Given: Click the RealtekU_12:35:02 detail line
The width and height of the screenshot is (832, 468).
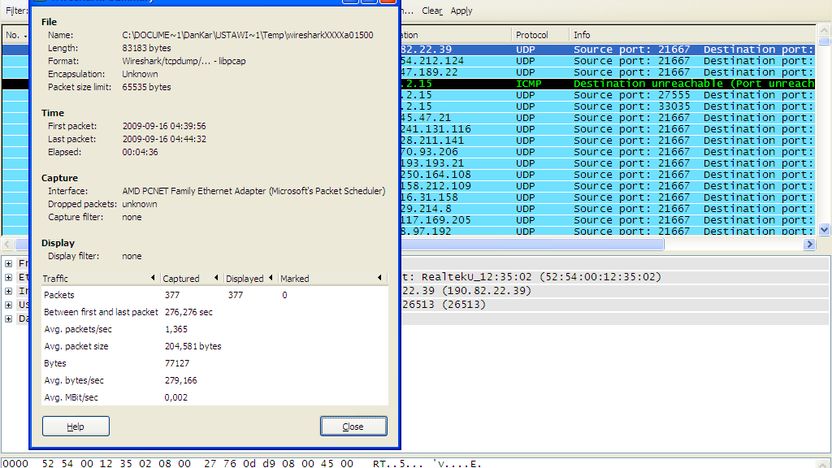Looking at the screenshot, I should [616, 277].
